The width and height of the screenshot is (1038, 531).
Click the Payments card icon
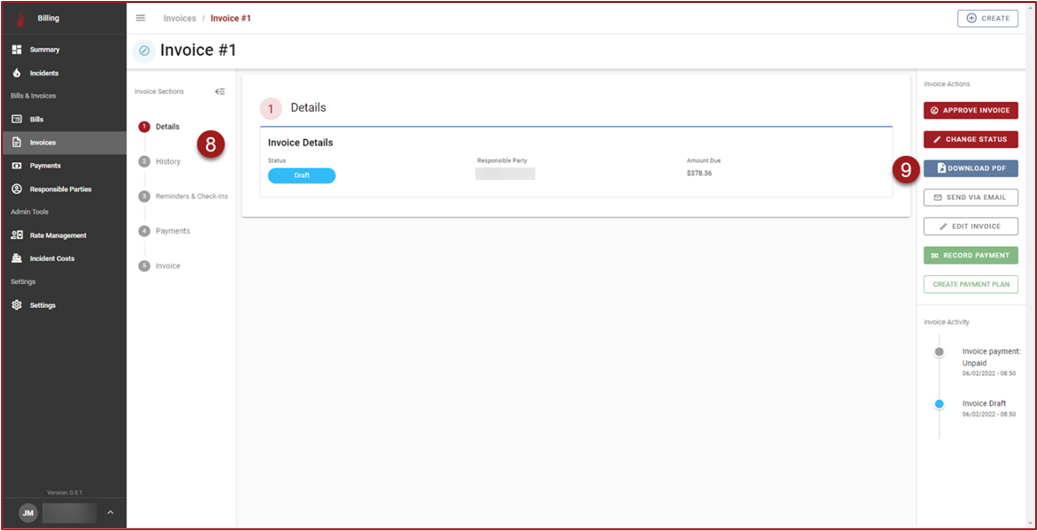tap(17, 165)
